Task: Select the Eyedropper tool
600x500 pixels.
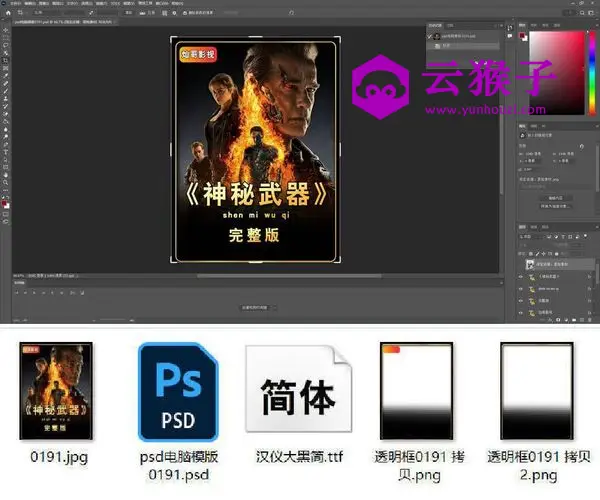Action: pos(6,76)
